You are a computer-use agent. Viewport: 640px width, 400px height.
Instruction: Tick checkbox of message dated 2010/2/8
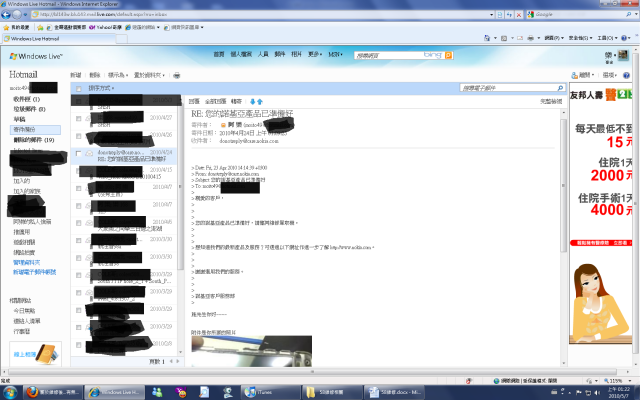[79, 345]
